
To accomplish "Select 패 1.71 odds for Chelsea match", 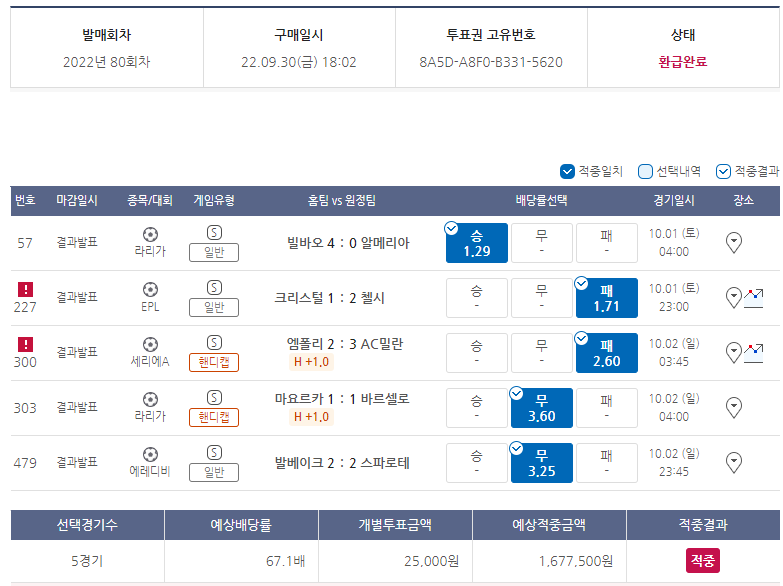I will coord(606,298).
